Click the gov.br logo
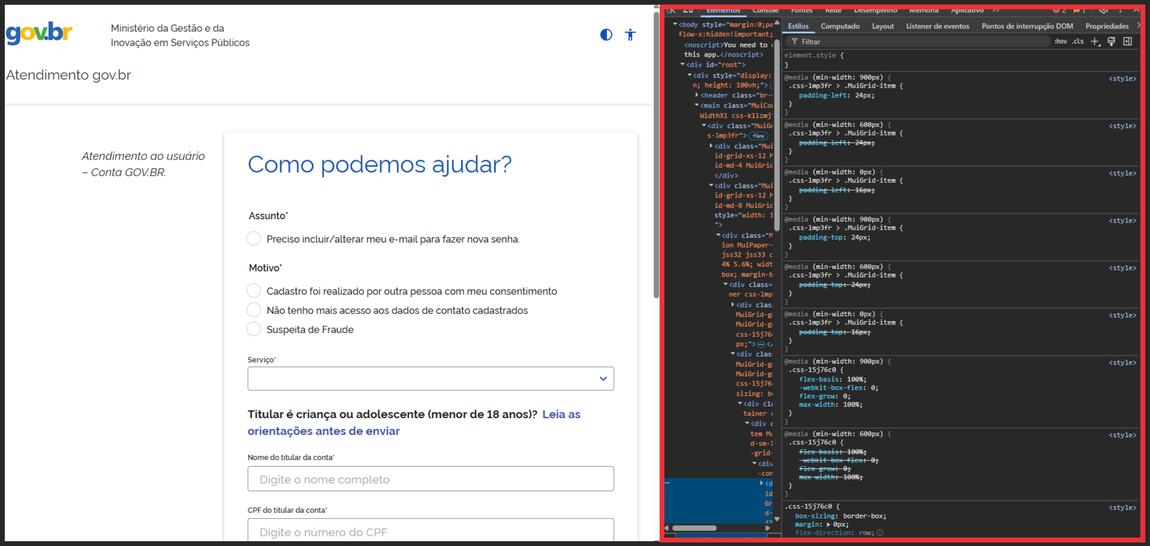 click(39, 33)
